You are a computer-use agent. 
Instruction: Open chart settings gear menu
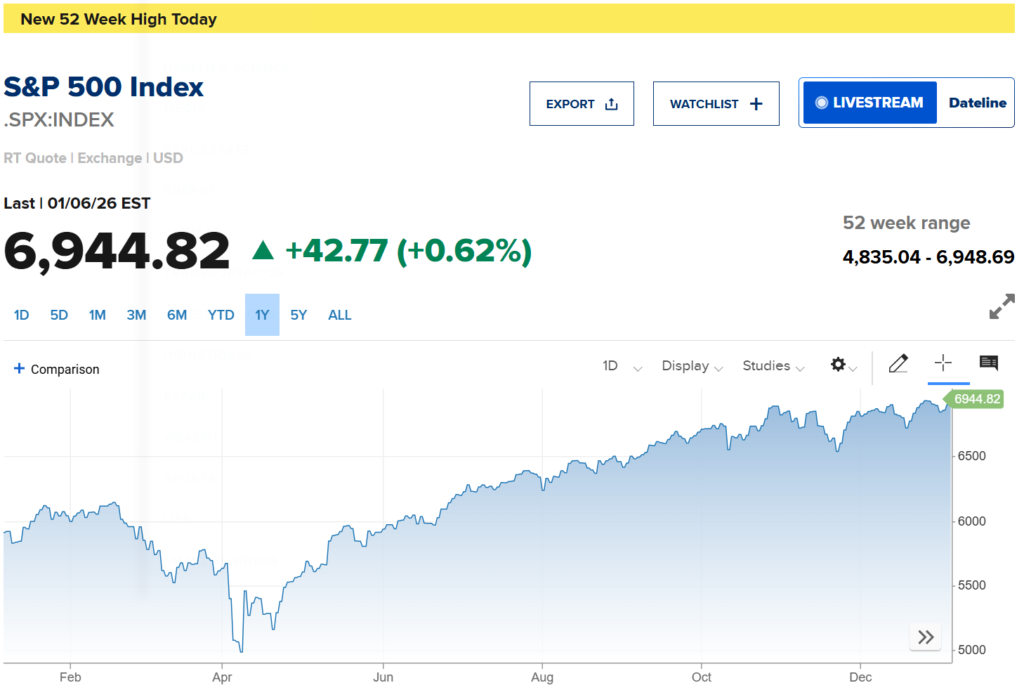[x=842, y=365]
